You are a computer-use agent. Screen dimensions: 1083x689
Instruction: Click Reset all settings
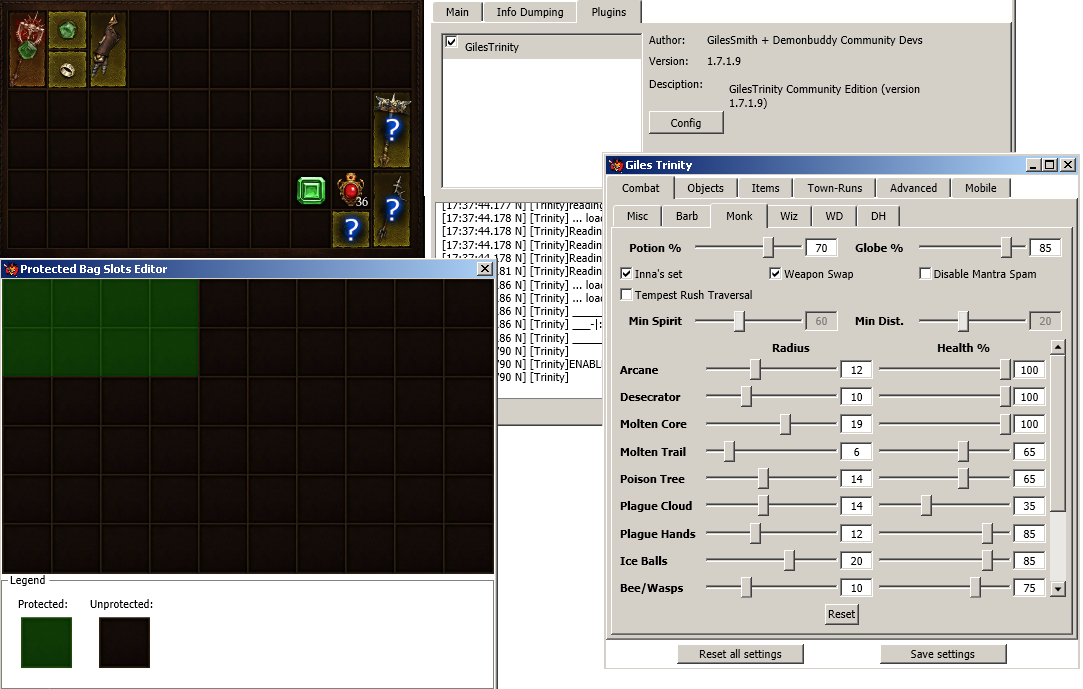740,654
